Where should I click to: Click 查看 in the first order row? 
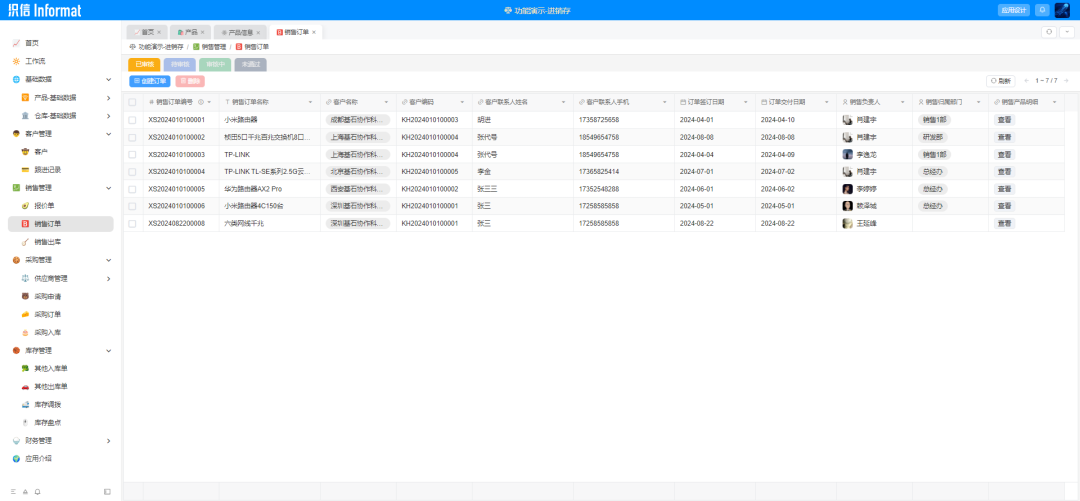[1004, 120]
